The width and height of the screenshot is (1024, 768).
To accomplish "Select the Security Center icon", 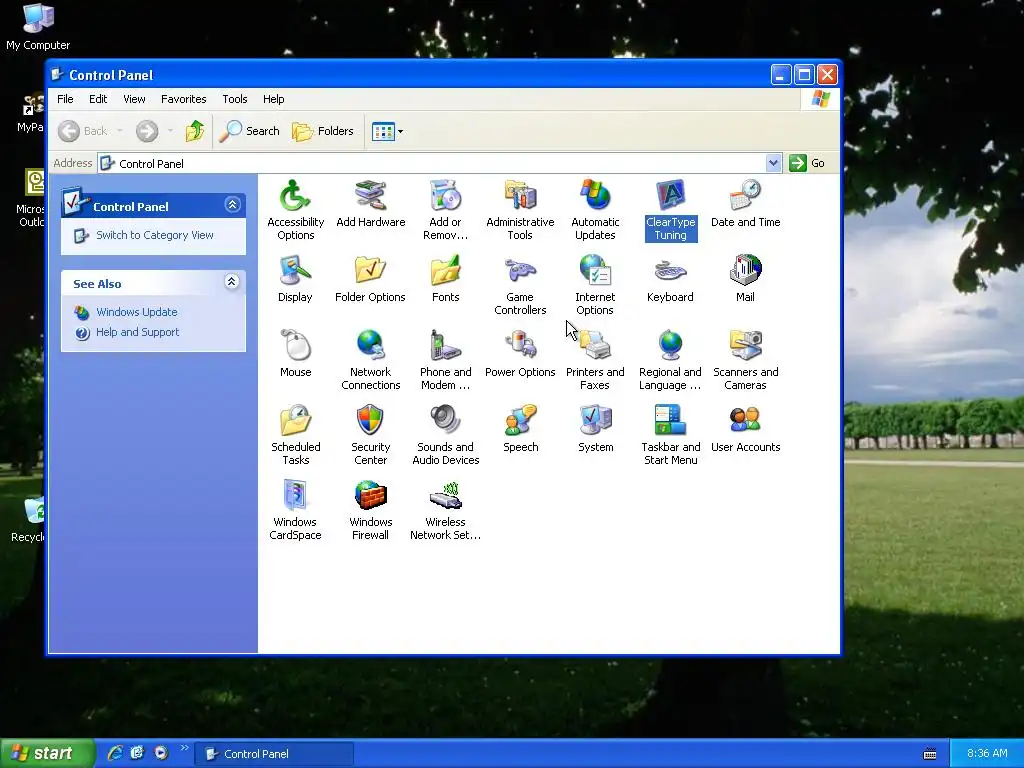I will 370,434.
